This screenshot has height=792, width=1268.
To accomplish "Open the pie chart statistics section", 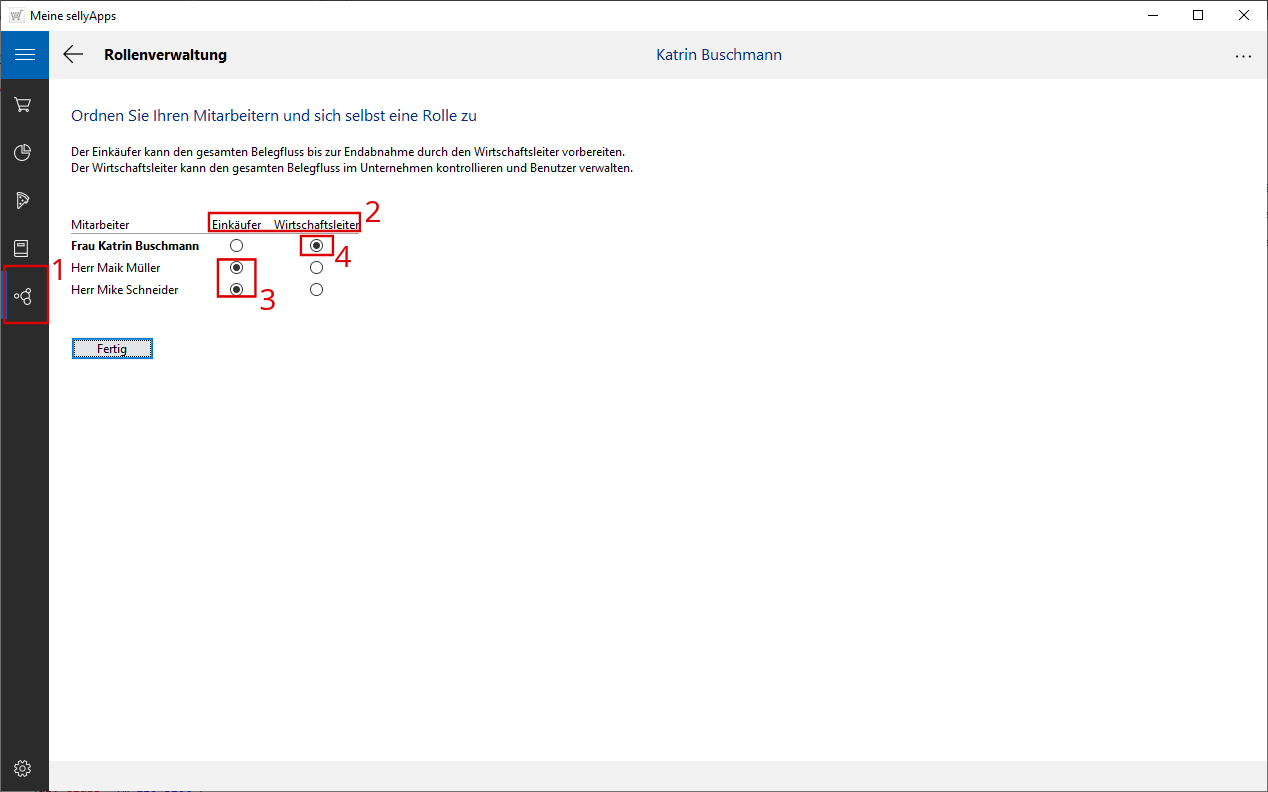I will pyautogui.click(x=23, y=152).
